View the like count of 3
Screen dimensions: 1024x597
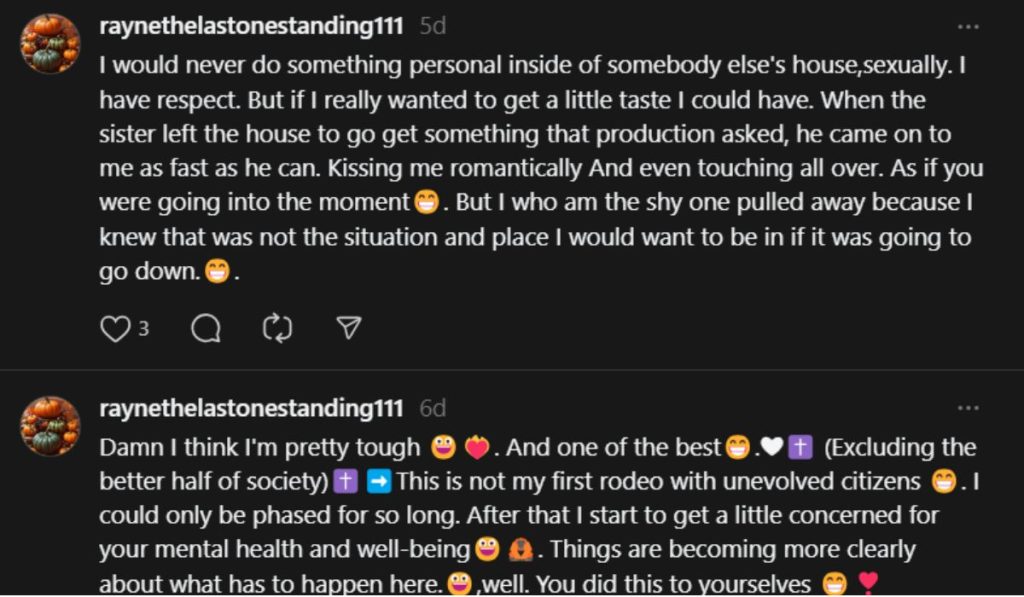click(143, 329)
